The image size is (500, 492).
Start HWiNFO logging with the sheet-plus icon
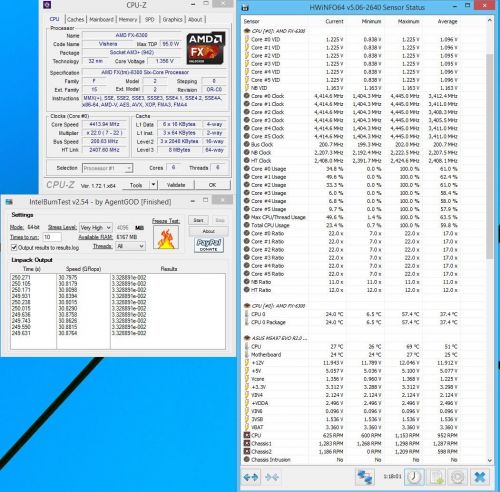tap(437, 477)
